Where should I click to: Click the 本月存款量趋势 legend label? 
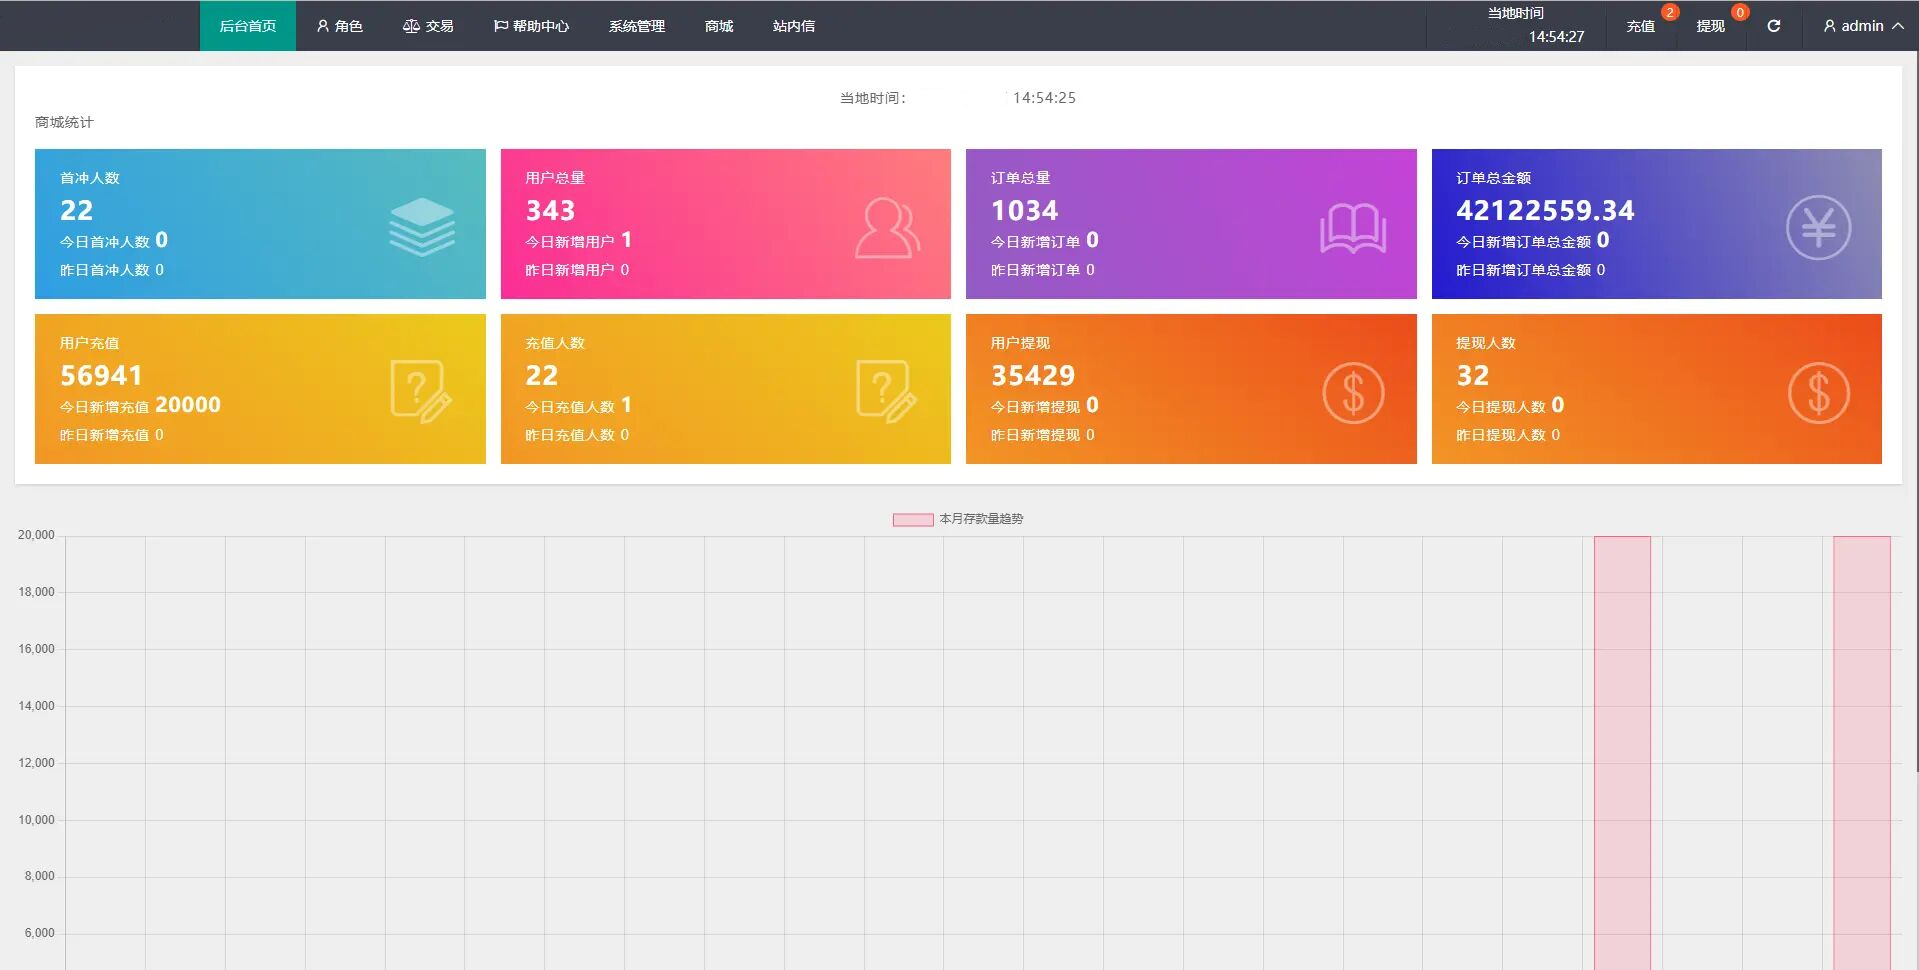pos(981,519)
